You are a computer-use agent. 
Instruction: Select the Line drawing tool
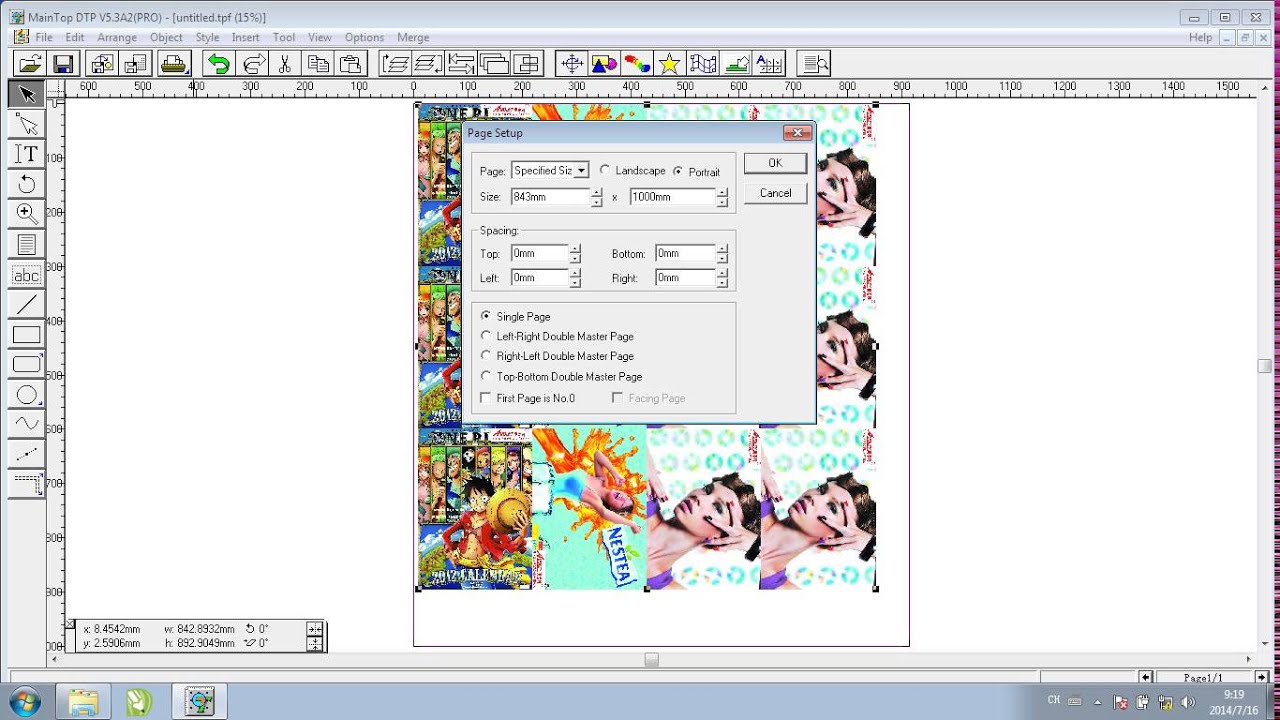pos(27,304)
